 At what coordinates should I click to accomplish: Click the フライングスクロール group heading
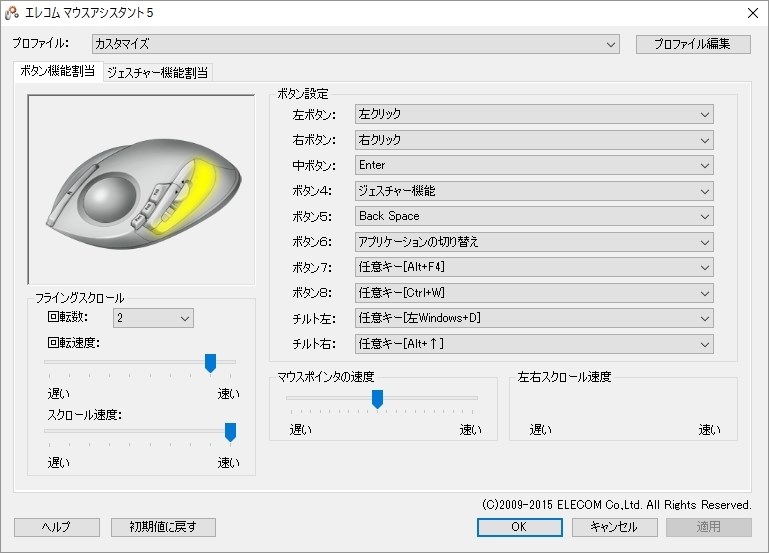[x=79, y=298]
